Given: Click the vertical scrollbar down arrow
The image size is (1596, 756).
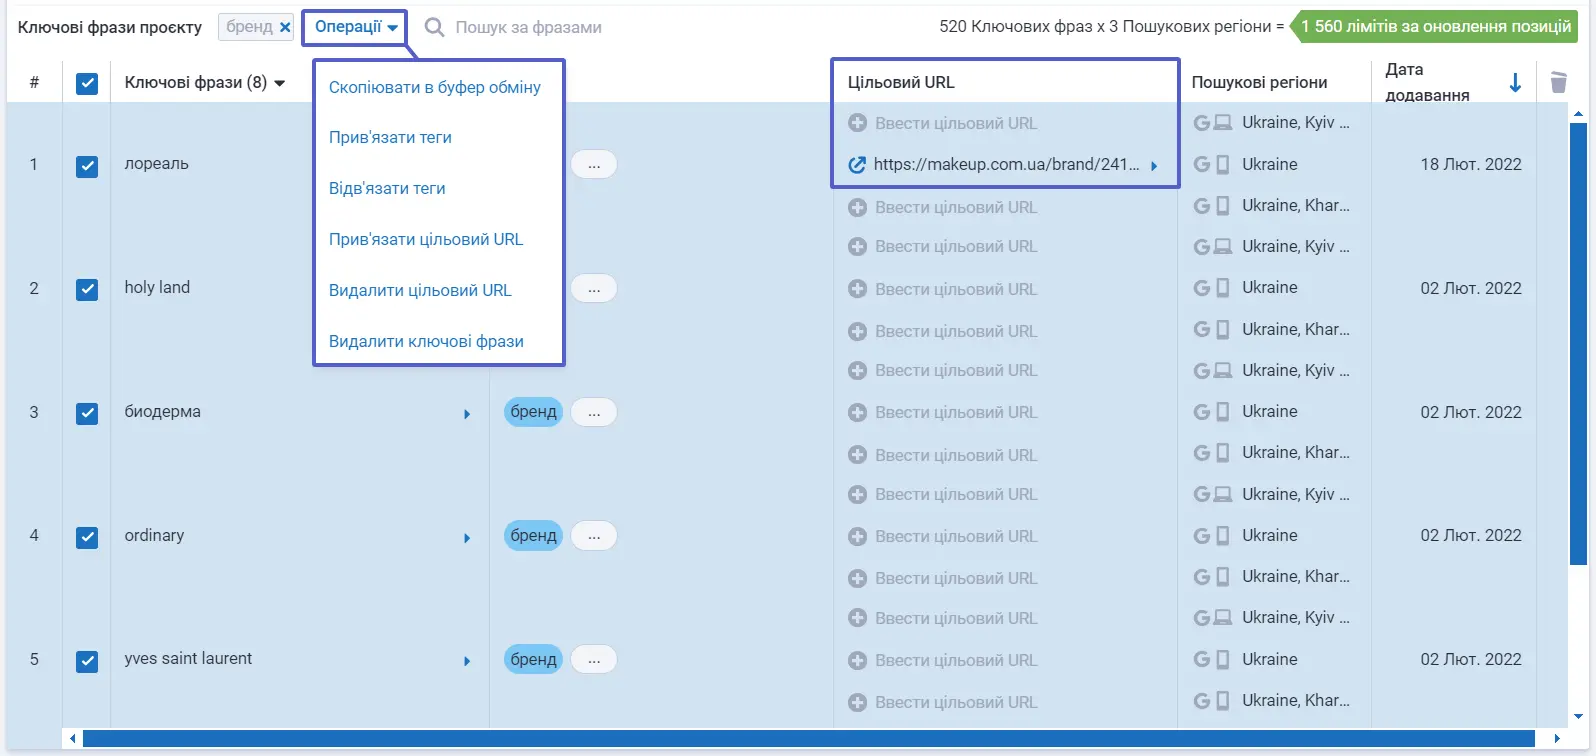Looking at the screenshot, I should click(1579, 717).
